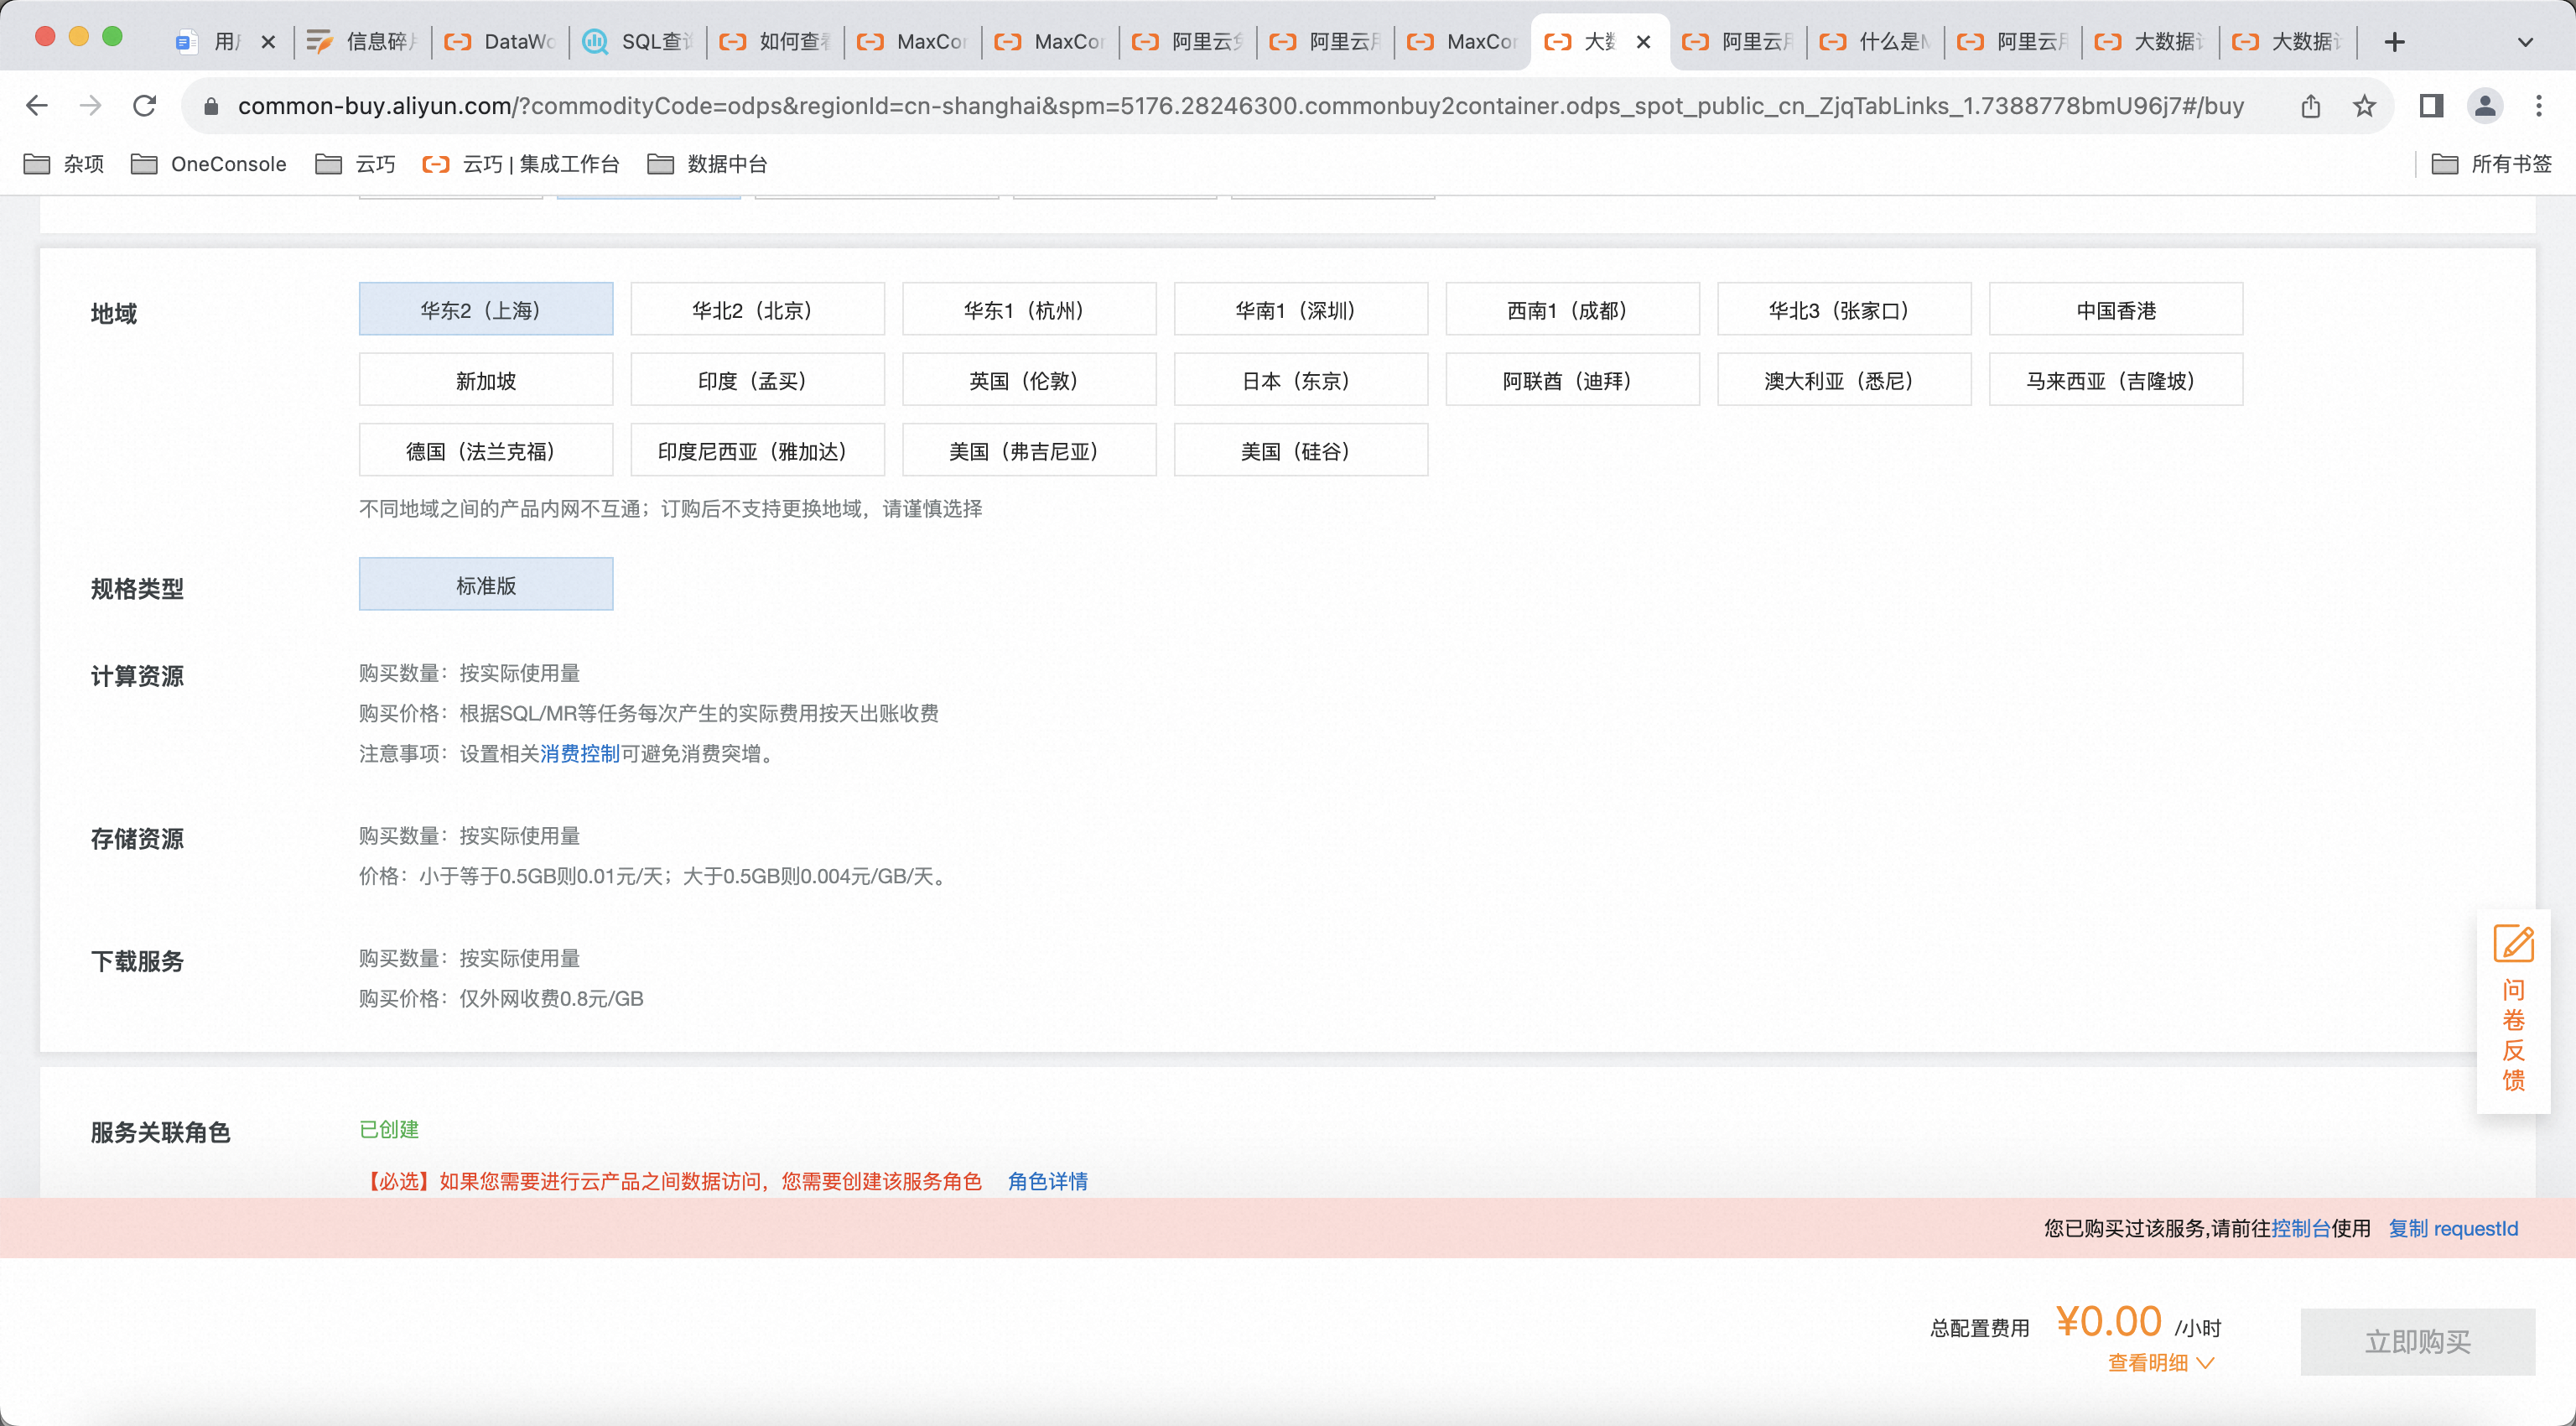Open the 所有书签 all-bookmarks folder
This screenshot has height=1426, width=2576.
(x=2491, y=163)
